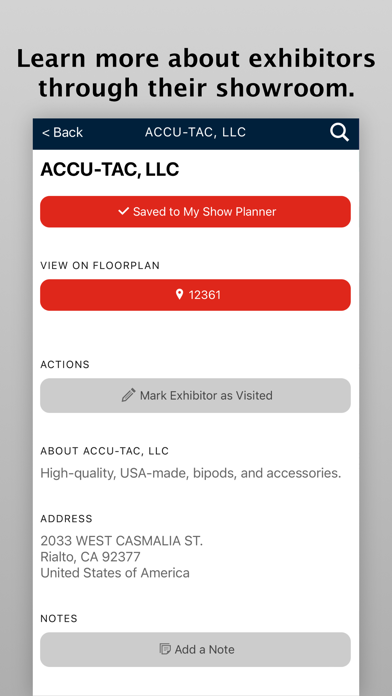The image size is (392, 696).
Task: Mark Exhibitor as Visited
Action: coord(195,395)
